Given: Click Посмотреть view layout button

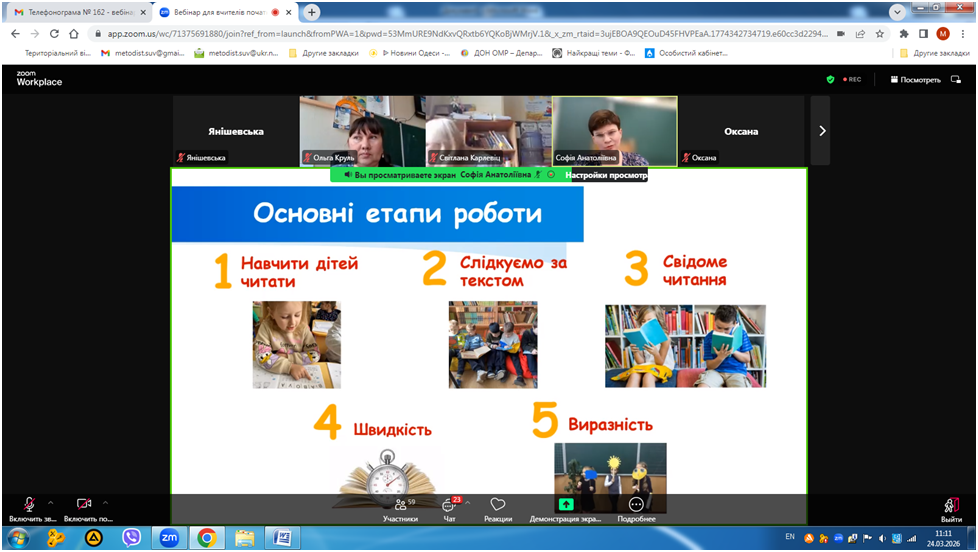Looking at the screenshot, I should point(913,79).
